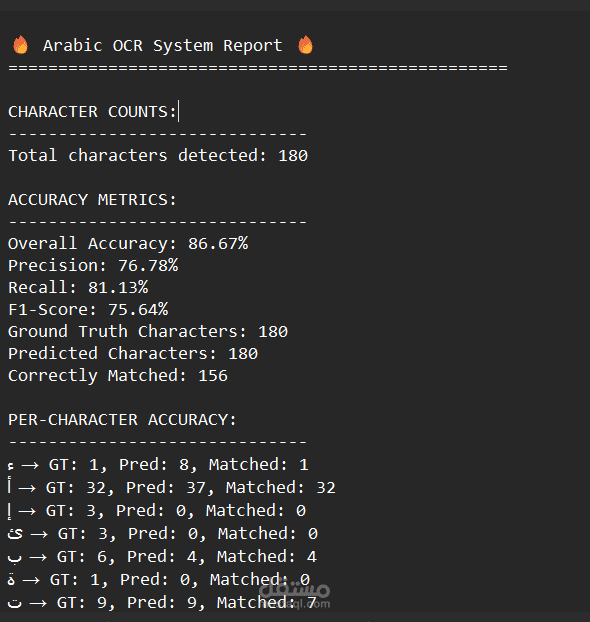590x622 pixels.
Task: Click the Predicted Characters 180 line
Action: click(133, 353)
